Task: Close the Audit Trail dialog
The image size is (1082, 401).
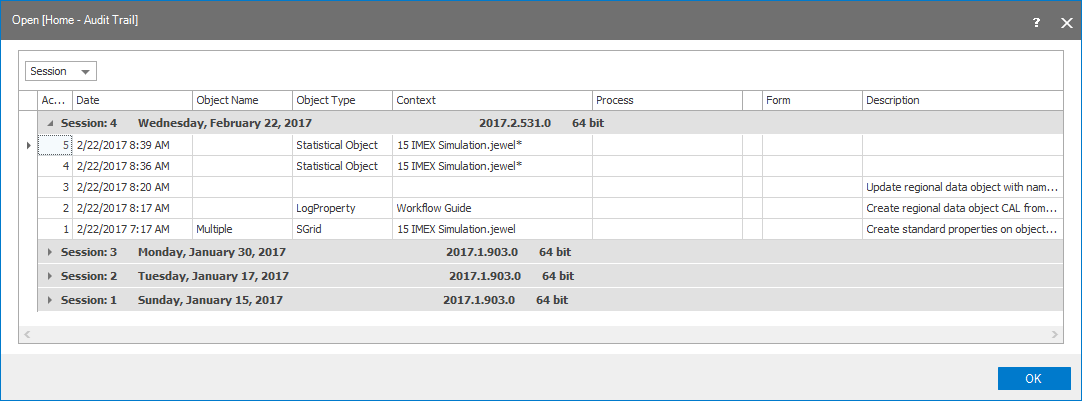Action: (x=1066, y=21)
